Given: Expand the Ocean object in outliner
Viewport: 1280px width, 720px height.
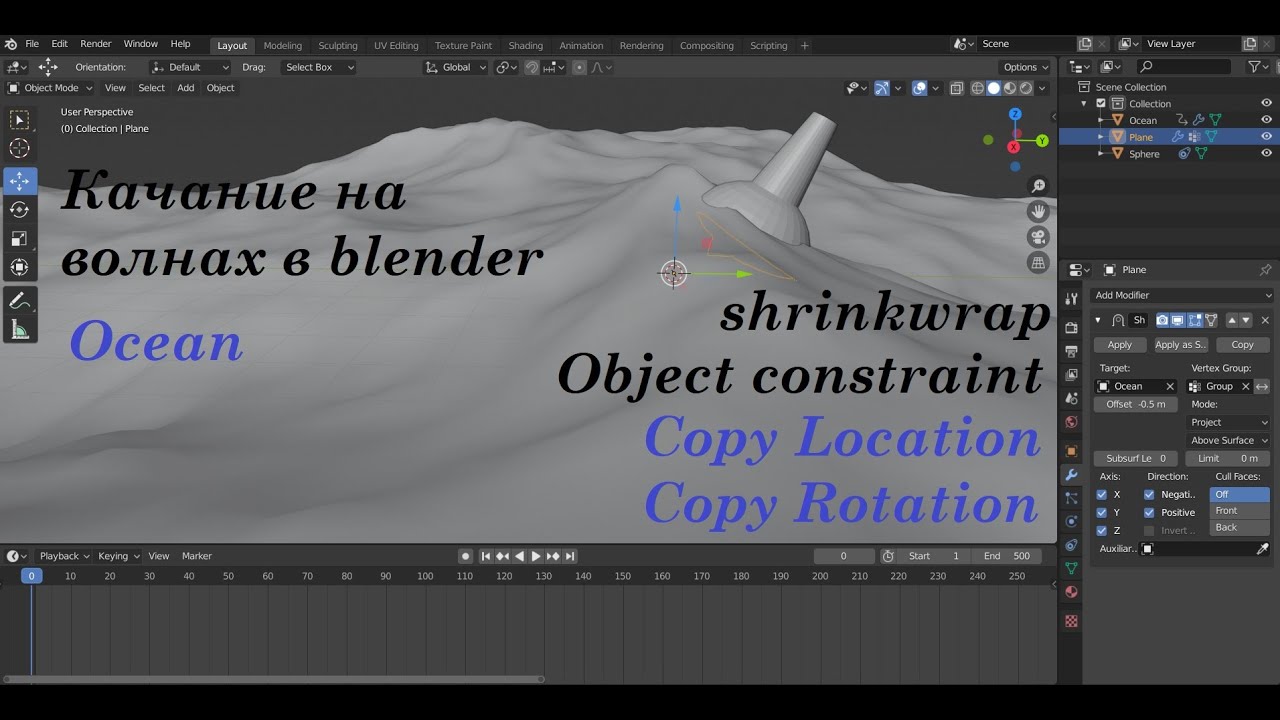Looking at the screenshot, I should (x=1101, y=120).
